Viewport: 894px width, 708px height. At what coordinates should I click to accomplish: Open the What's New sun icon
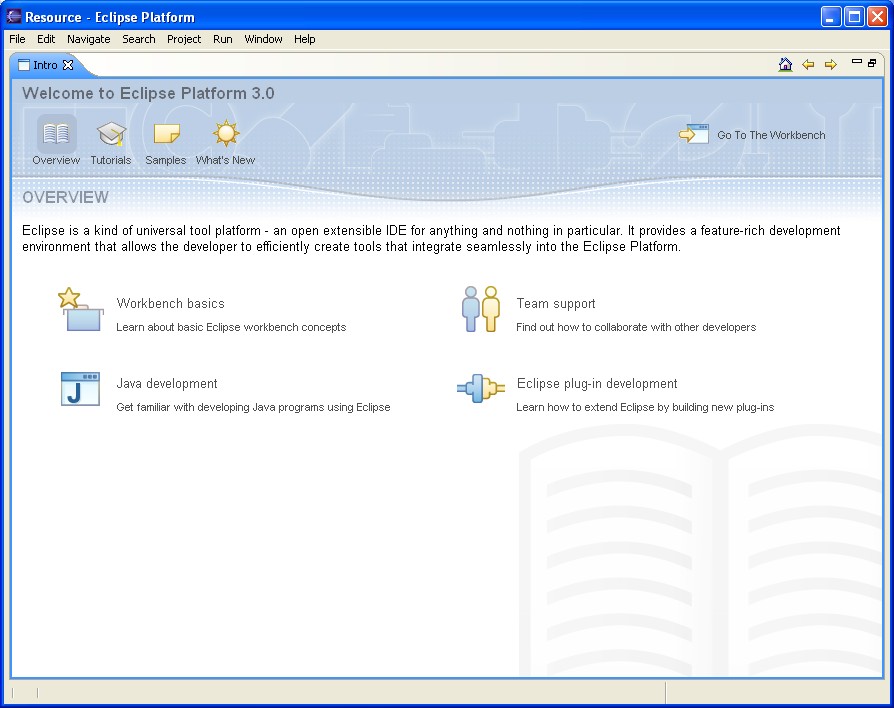click(x=226, y=133)
